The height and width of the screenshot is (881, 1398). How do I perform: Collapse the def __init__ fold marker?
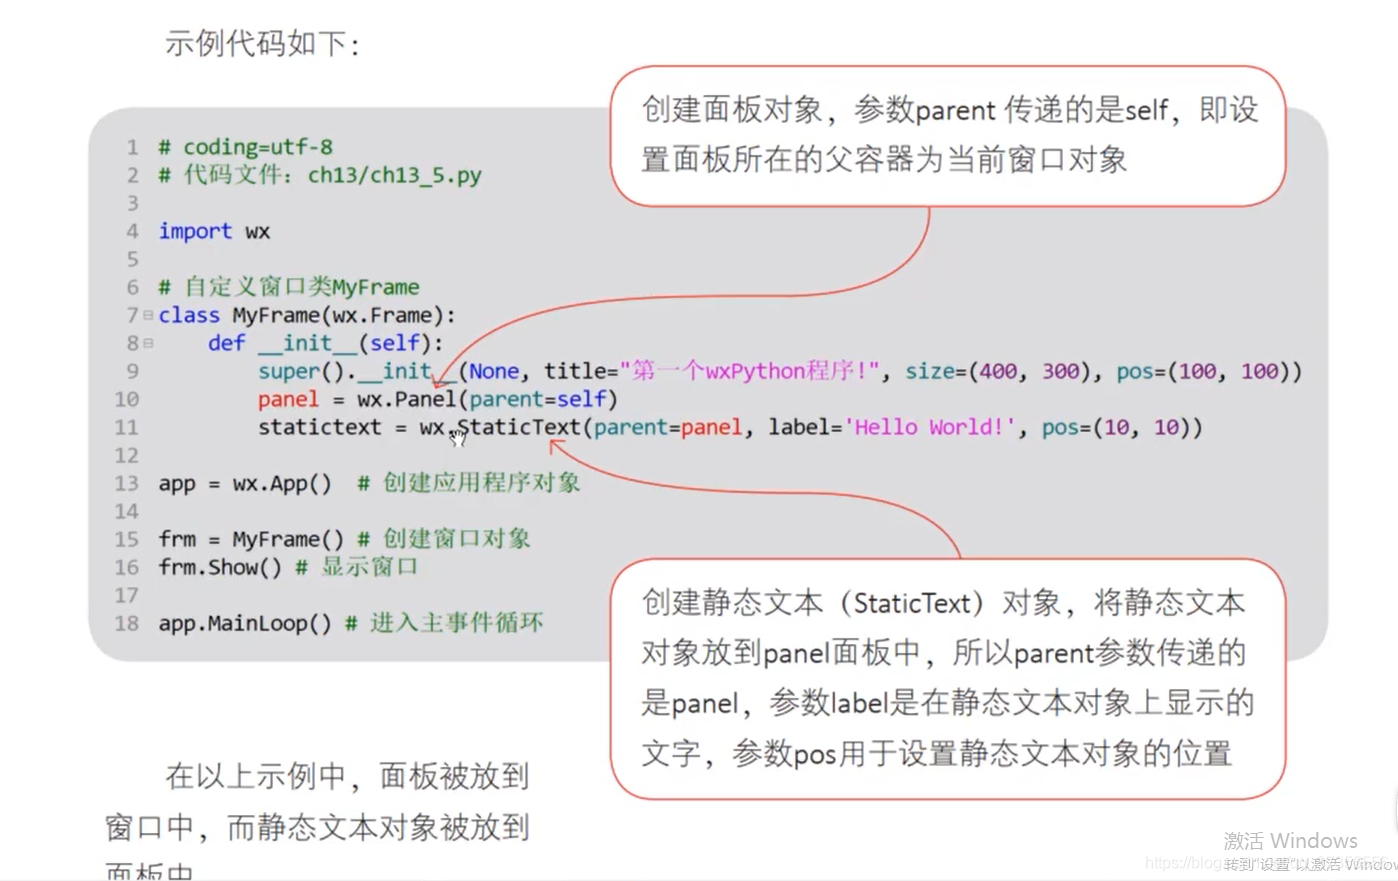[148, 344]
